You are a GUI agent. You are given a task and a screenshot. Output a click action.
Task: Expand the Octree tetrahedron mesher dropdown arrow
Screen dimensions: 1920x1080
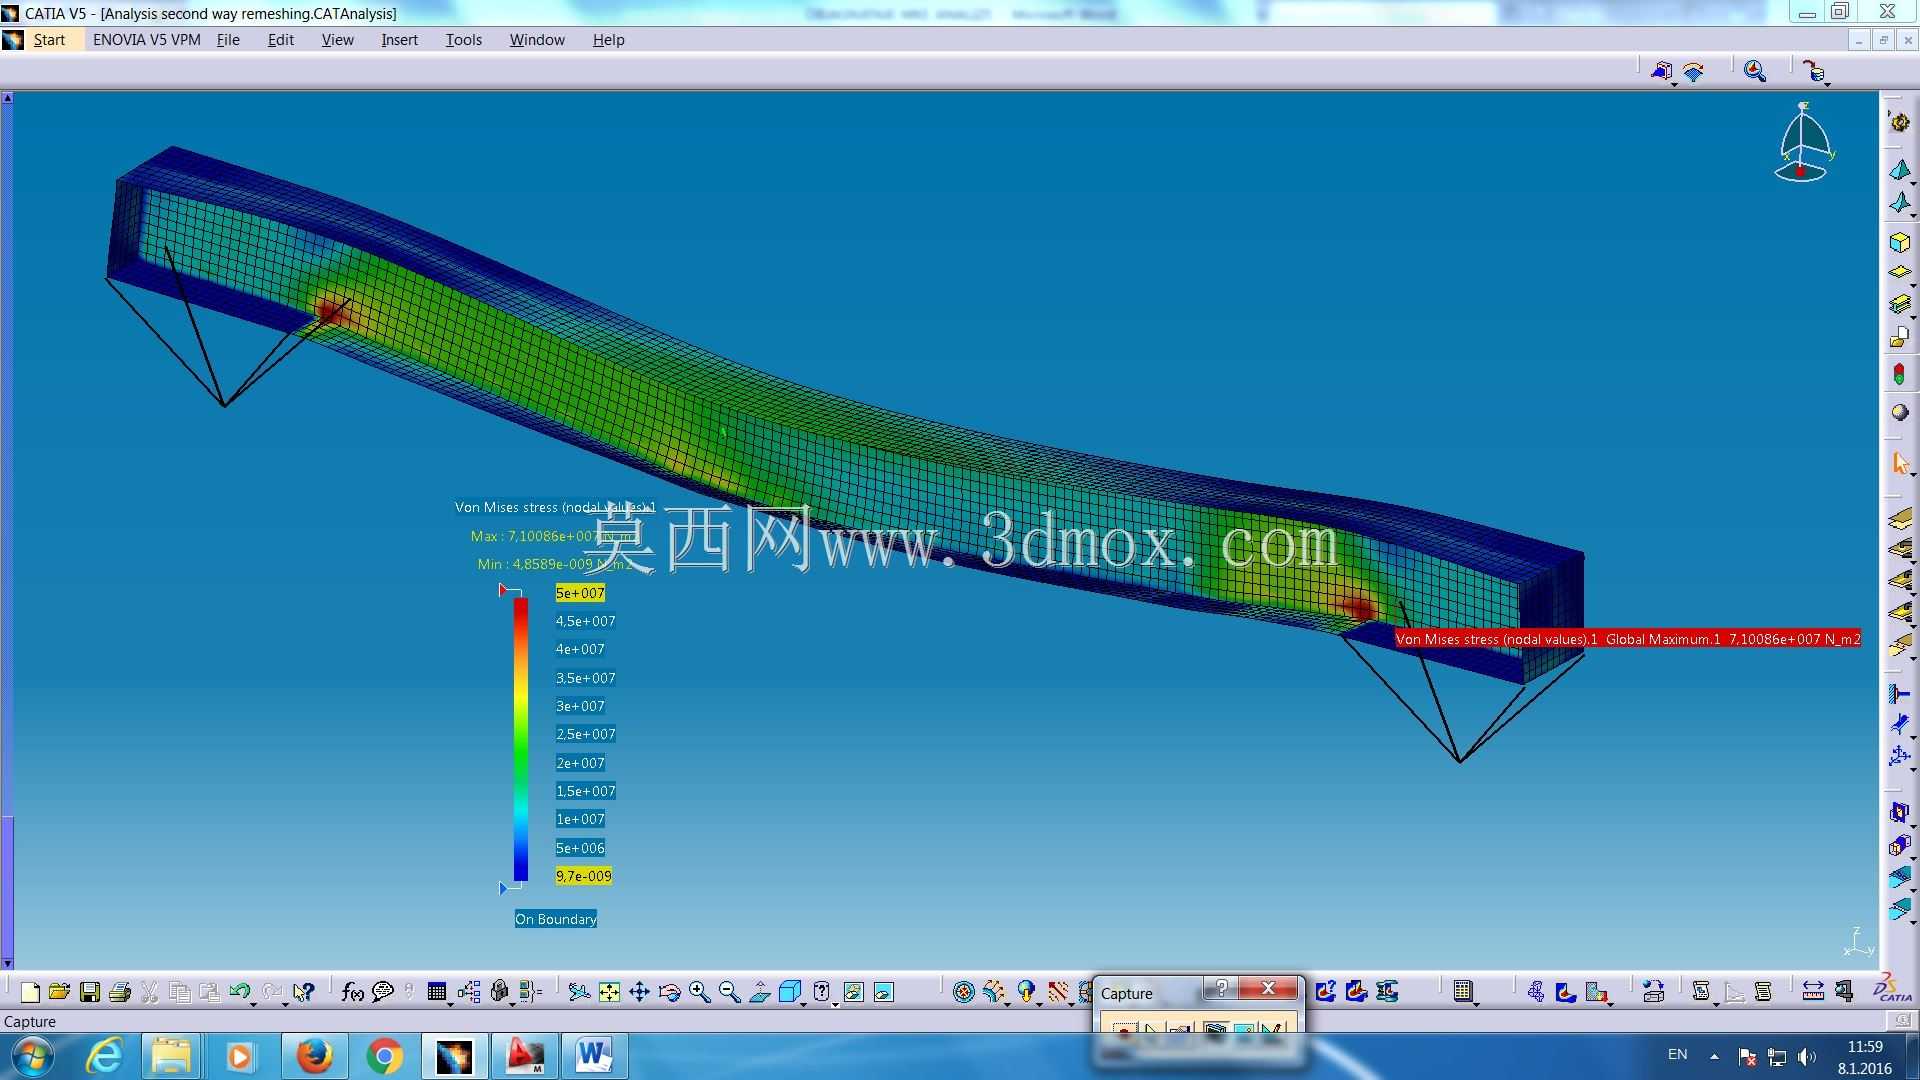(x=1912, y=182)
